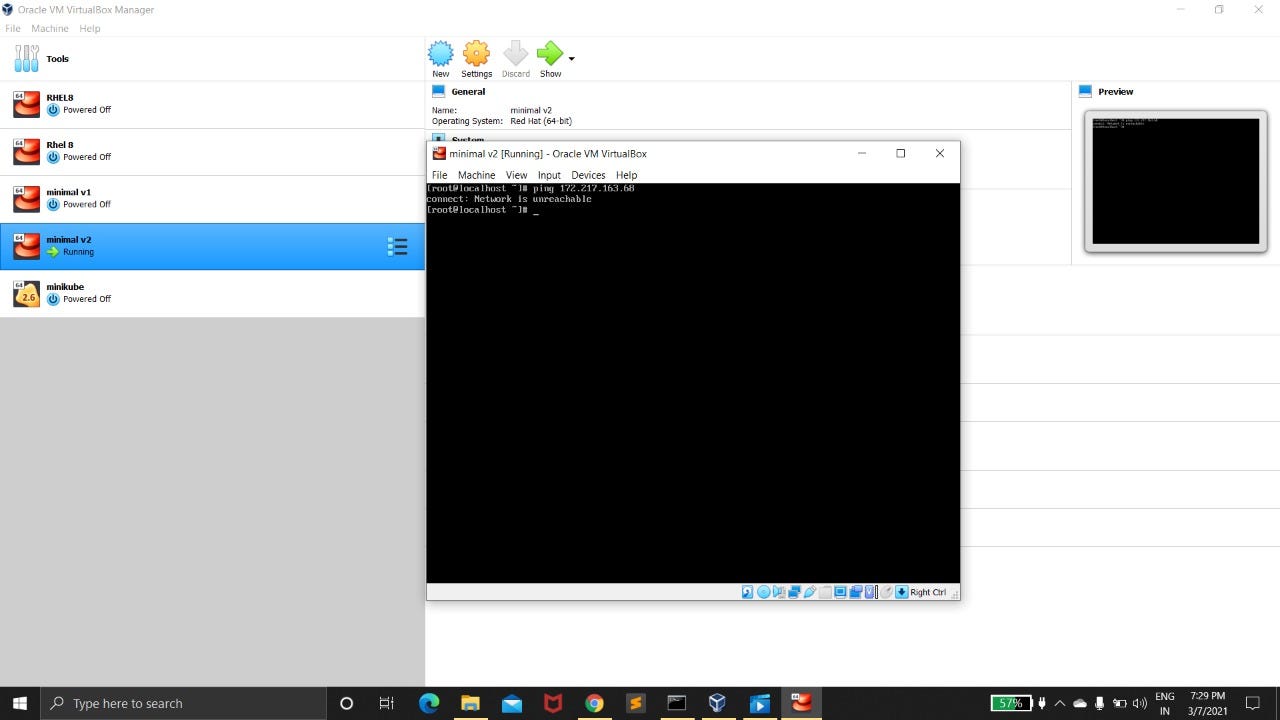Click the optical drive status icon
The height and width of the screenshot is (720, 1280).
[764, 592]
